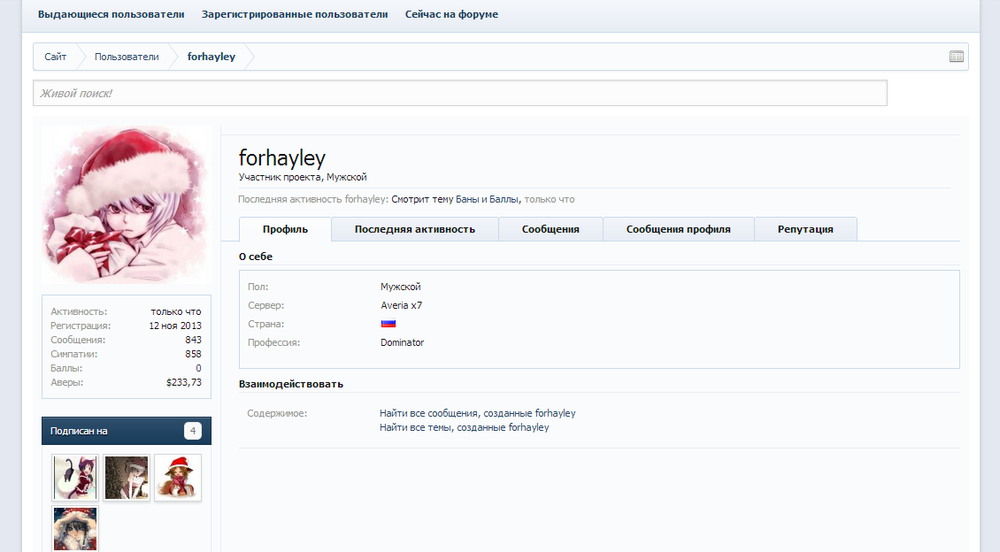Switch to the Последняя активность tab
The height and width of the screenshot is (552, 1000).
414,229
